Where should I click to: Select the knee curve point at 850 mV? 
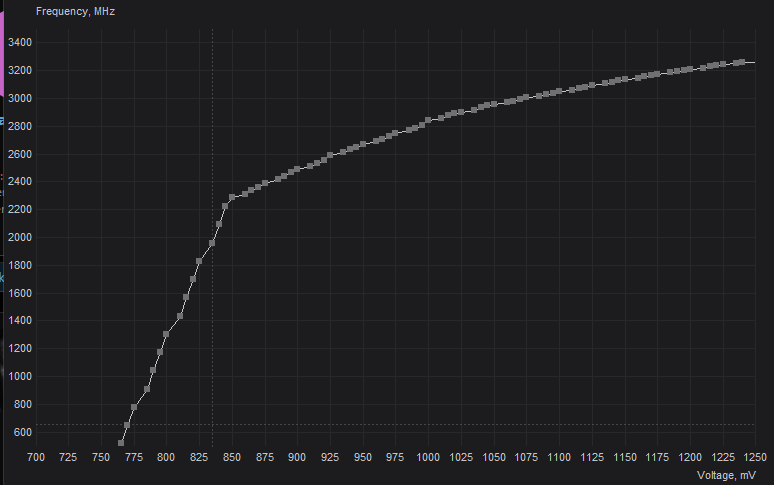(x=232, y=197)
